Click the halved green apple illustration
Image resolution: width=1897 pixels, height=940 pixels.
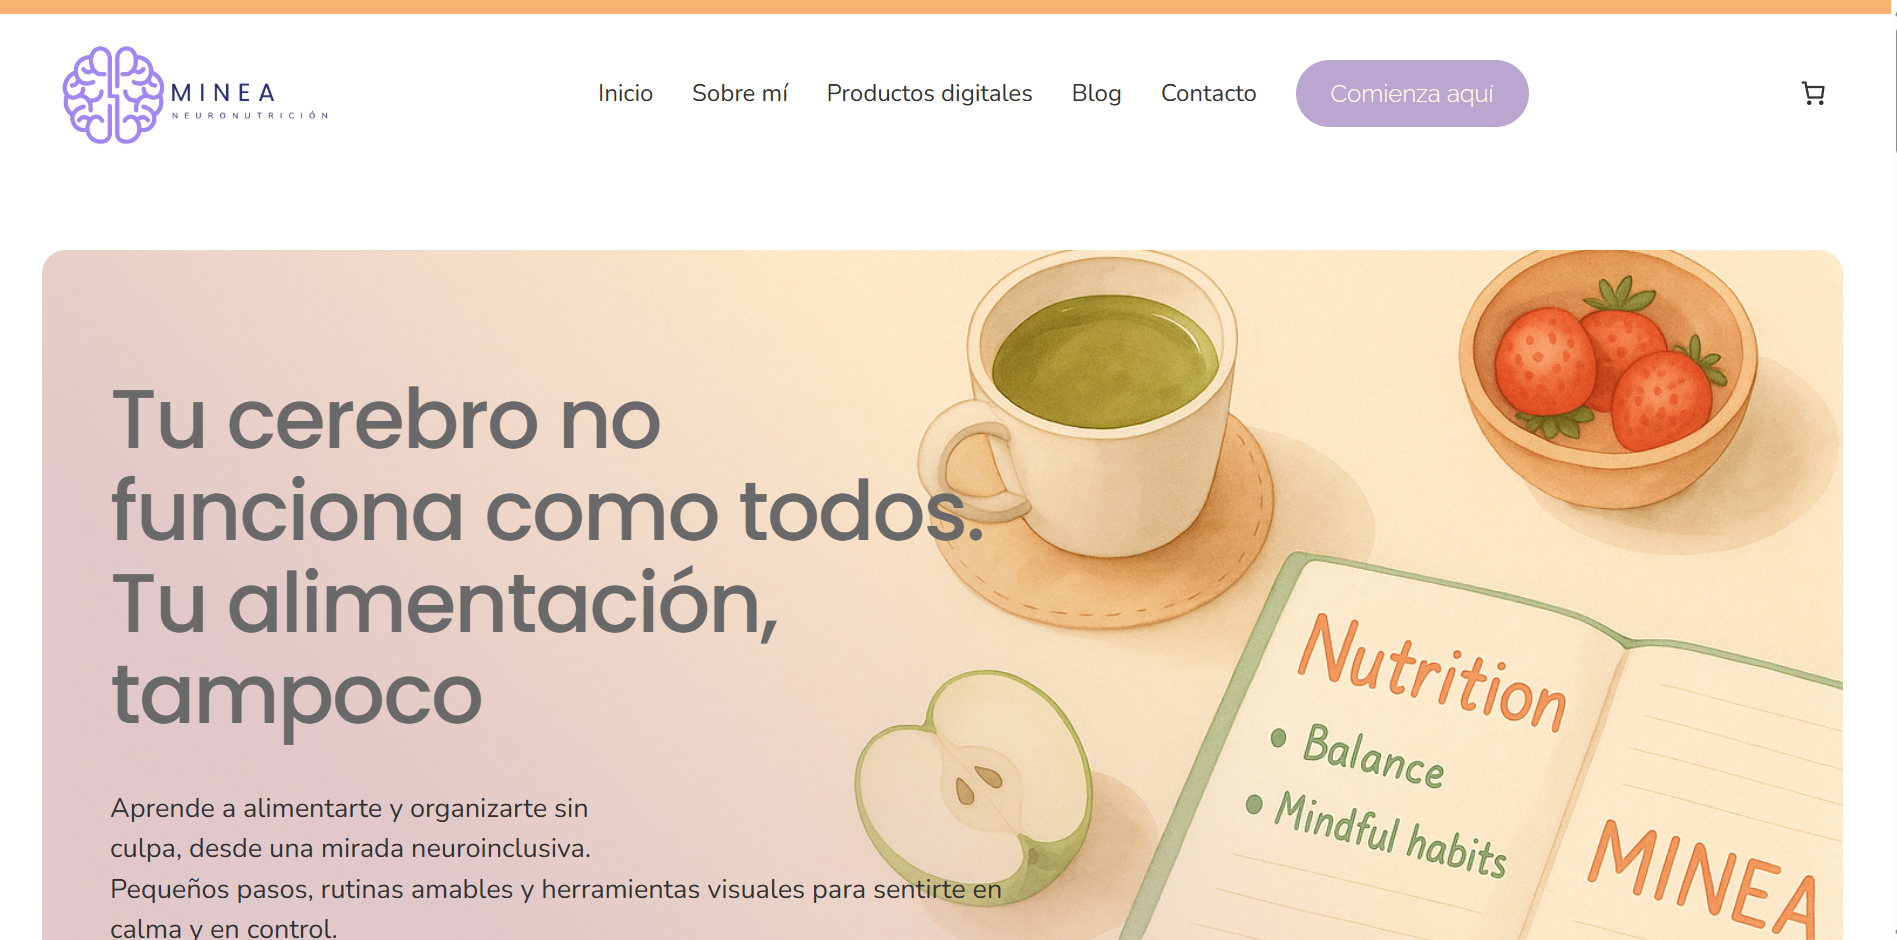[973, 787]
